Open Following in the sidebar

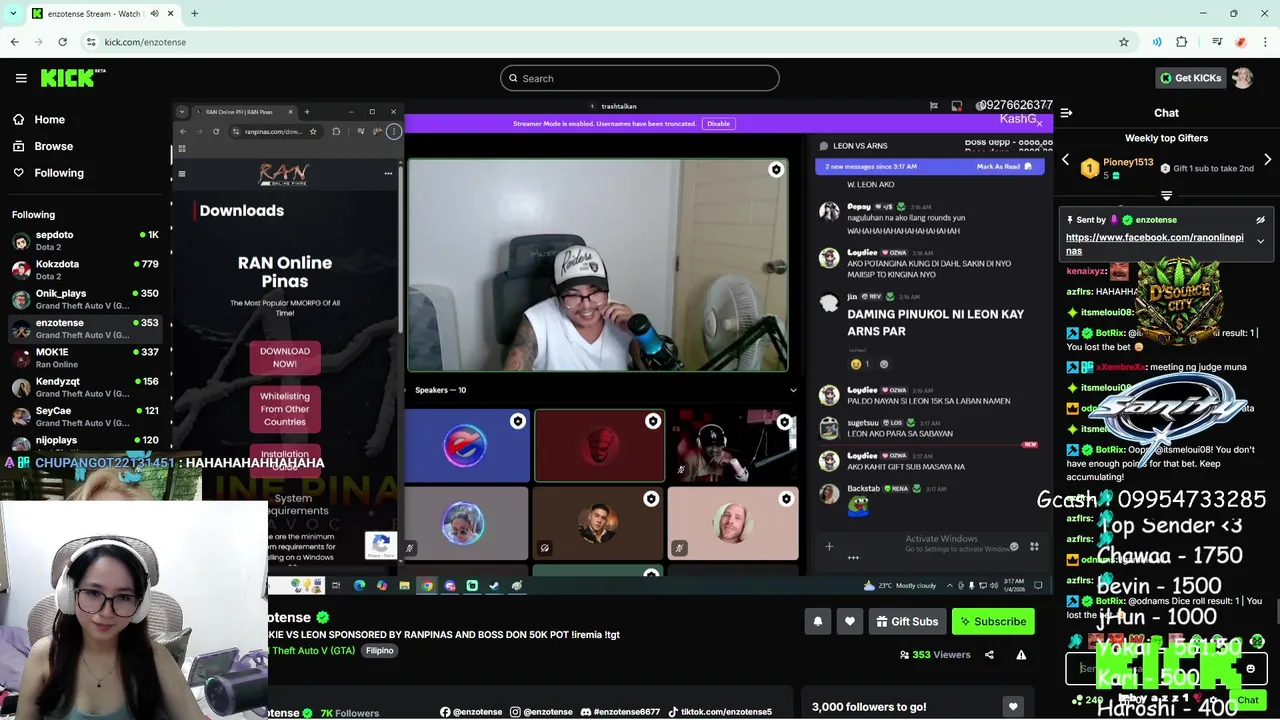coord(59,173)
